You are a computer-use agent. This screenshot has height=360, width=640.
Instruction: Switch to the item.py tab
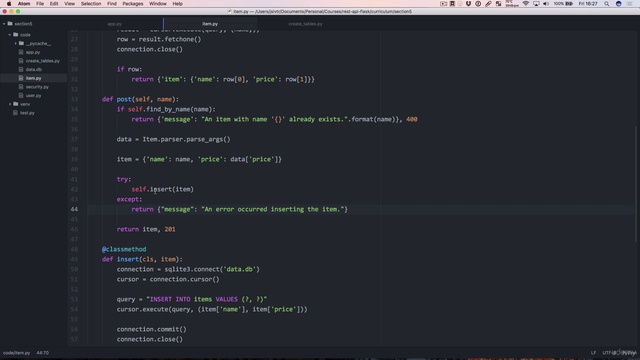coord(210,24)
